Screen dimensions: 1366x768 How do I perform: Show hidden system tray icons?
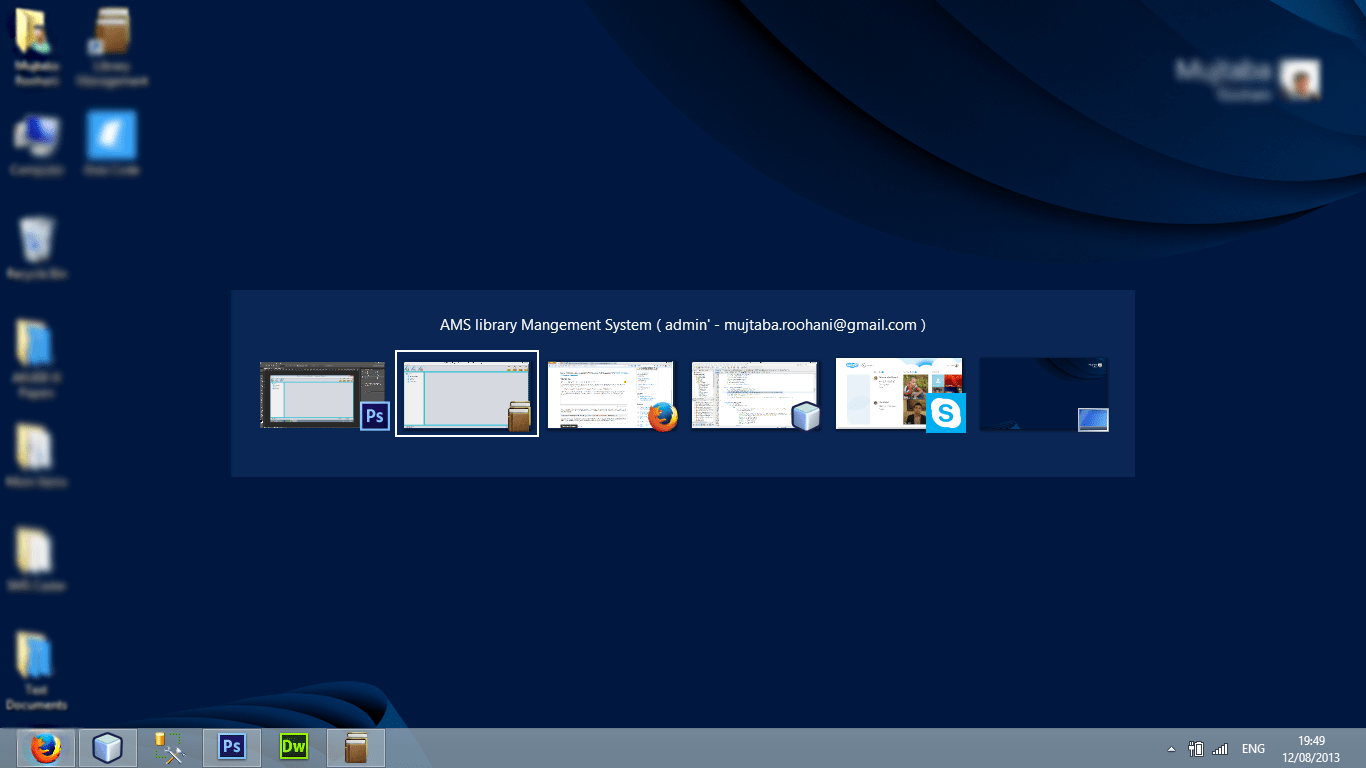click(x=1171, y=749)
